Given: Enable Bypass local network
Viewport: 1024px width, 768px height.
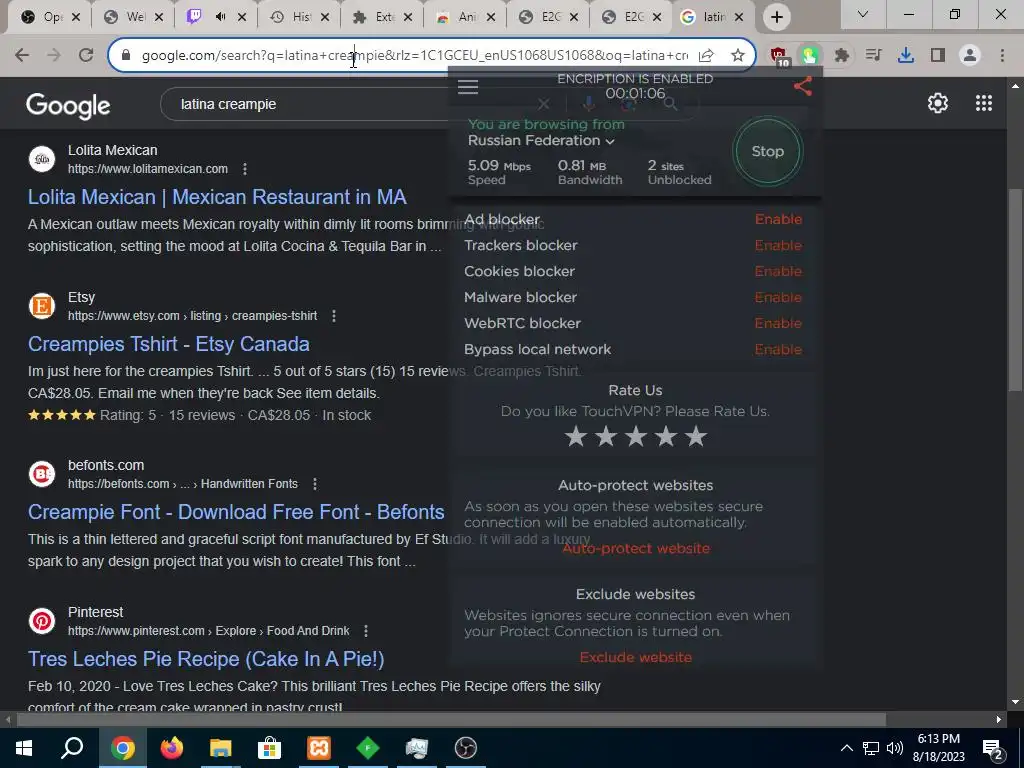Looking at the screenshot, I should 778,349.
